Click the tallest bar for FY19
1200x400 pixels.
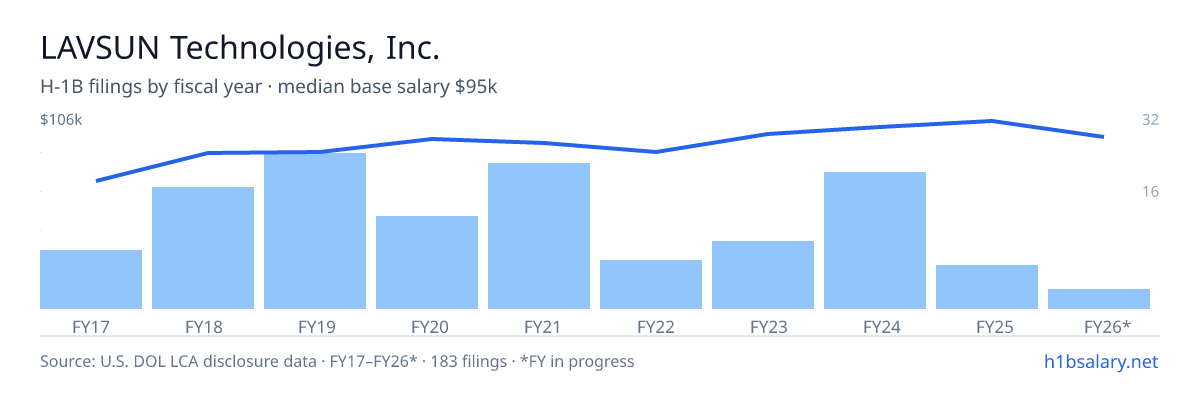[315, 231]
